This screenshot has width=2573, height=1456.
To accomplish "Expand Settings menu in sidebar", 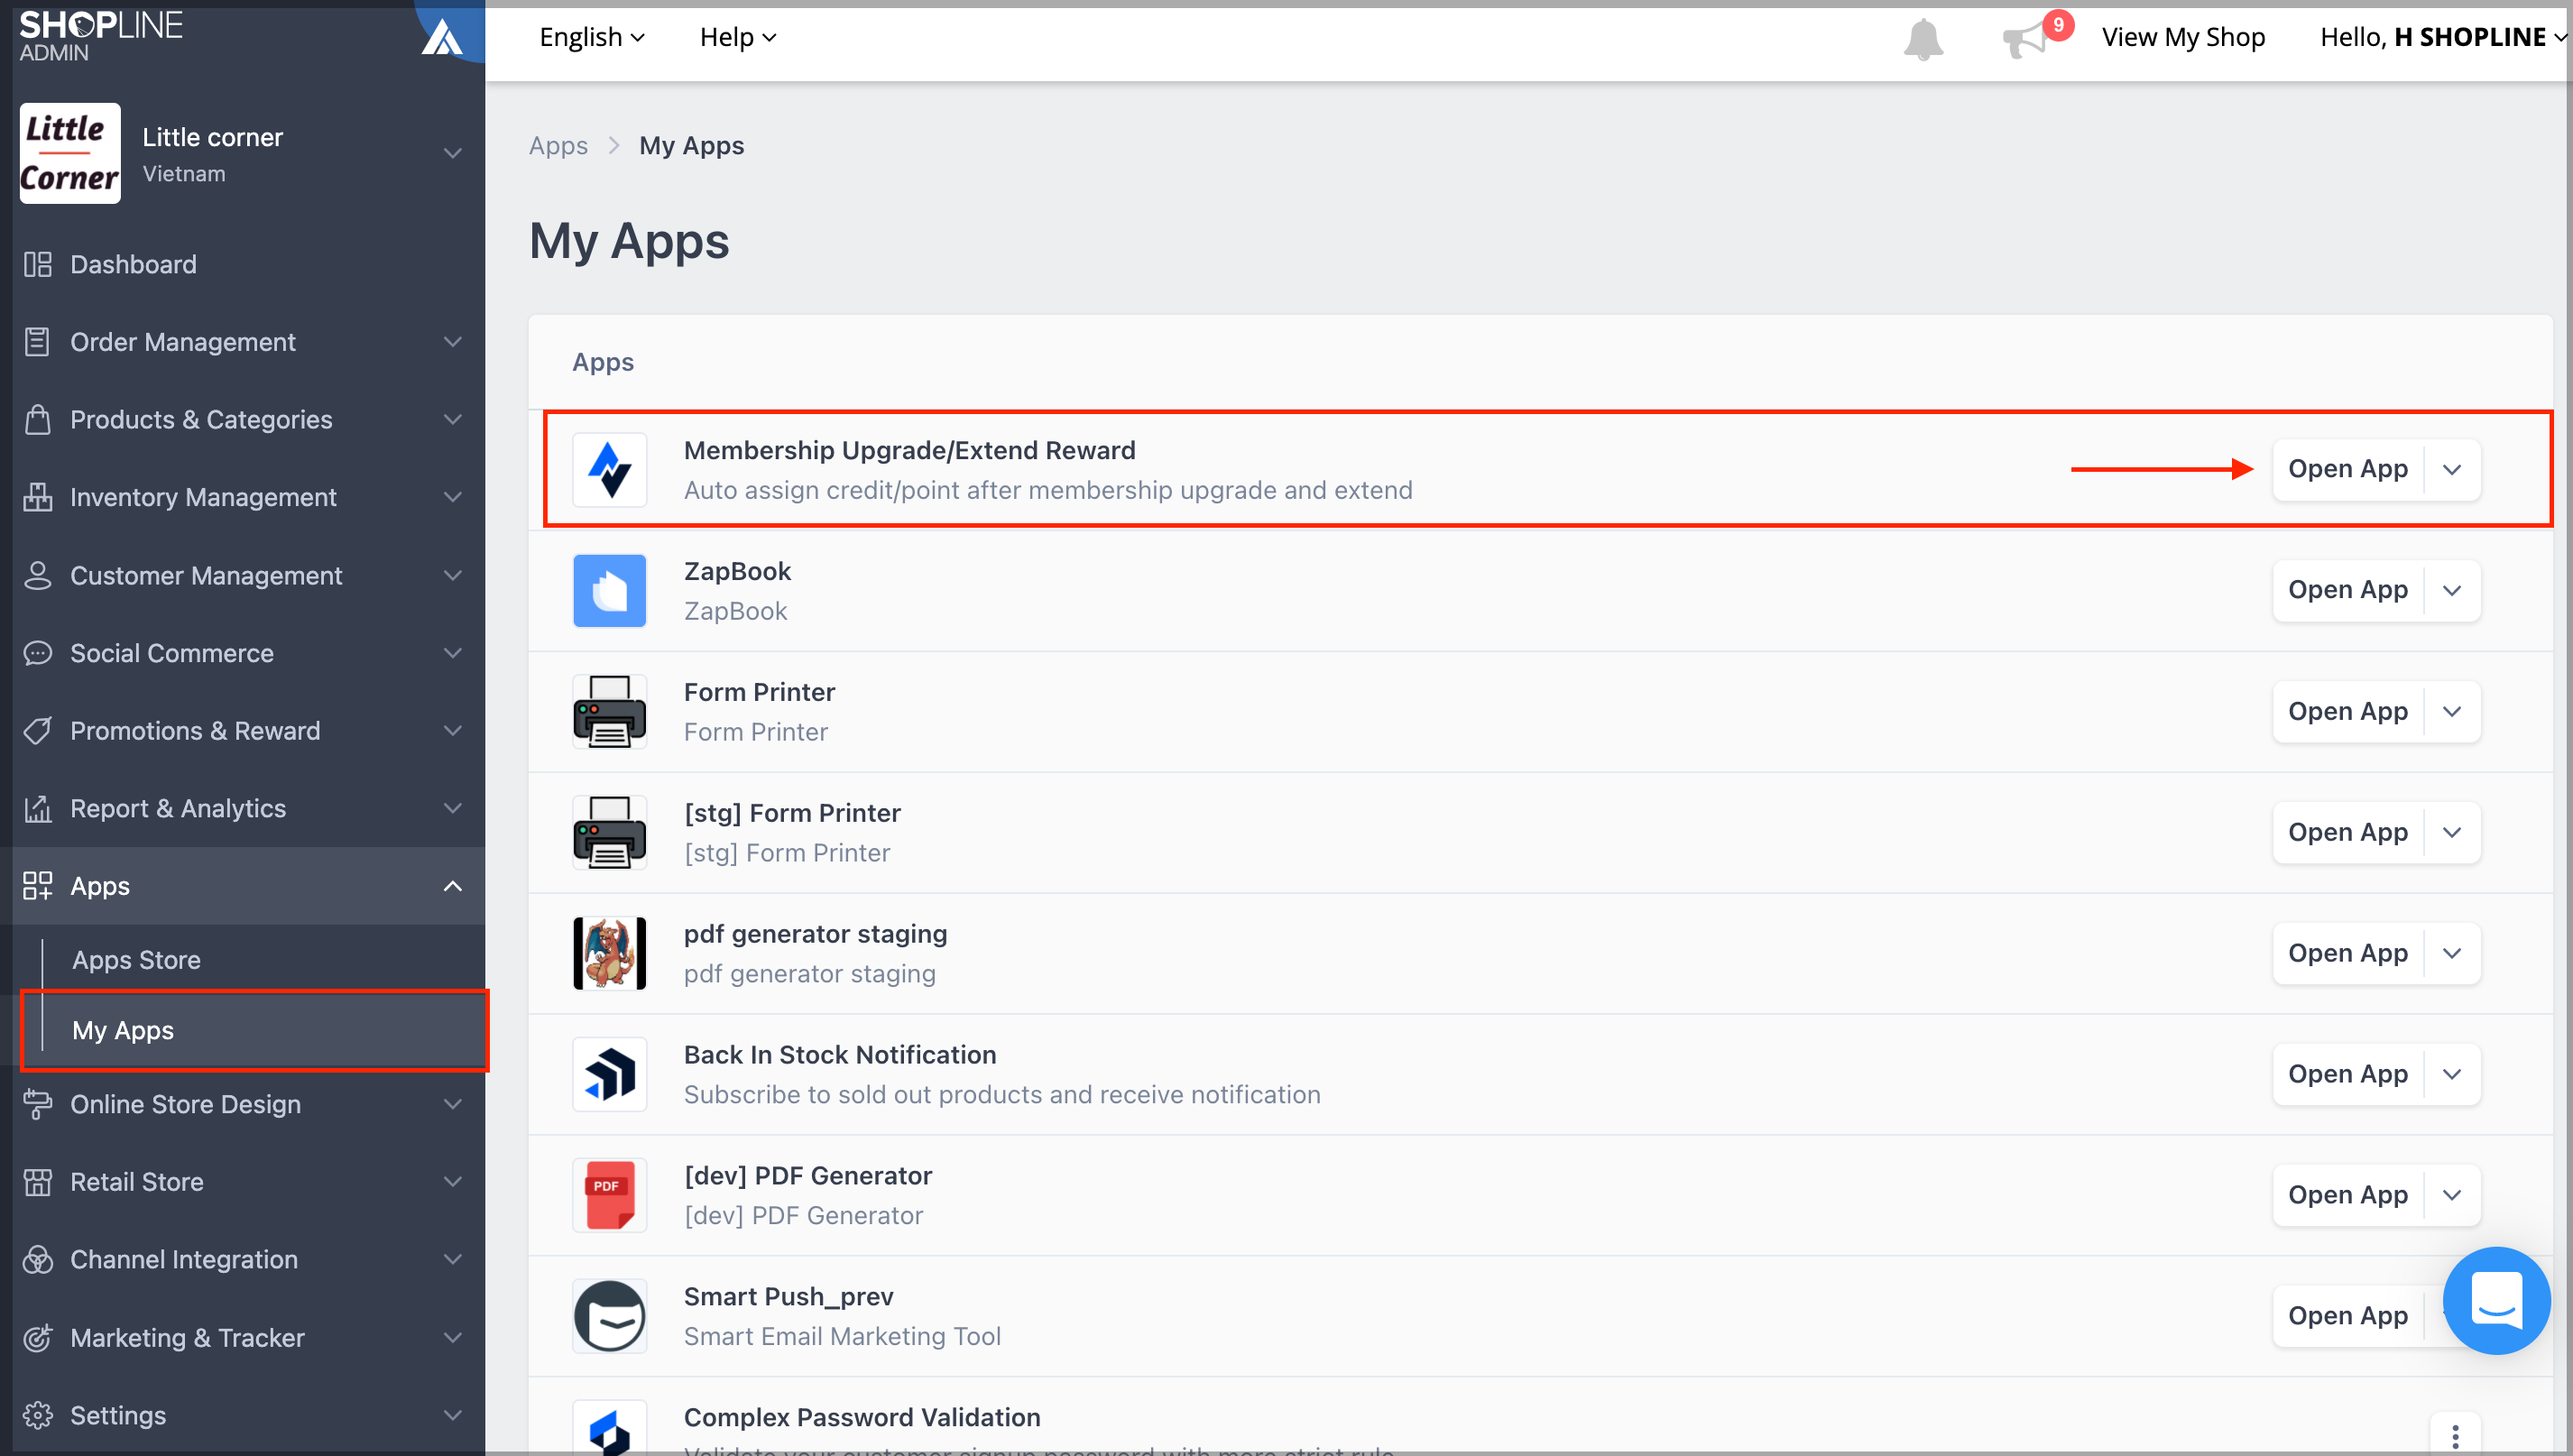I will coord(242,1415).
